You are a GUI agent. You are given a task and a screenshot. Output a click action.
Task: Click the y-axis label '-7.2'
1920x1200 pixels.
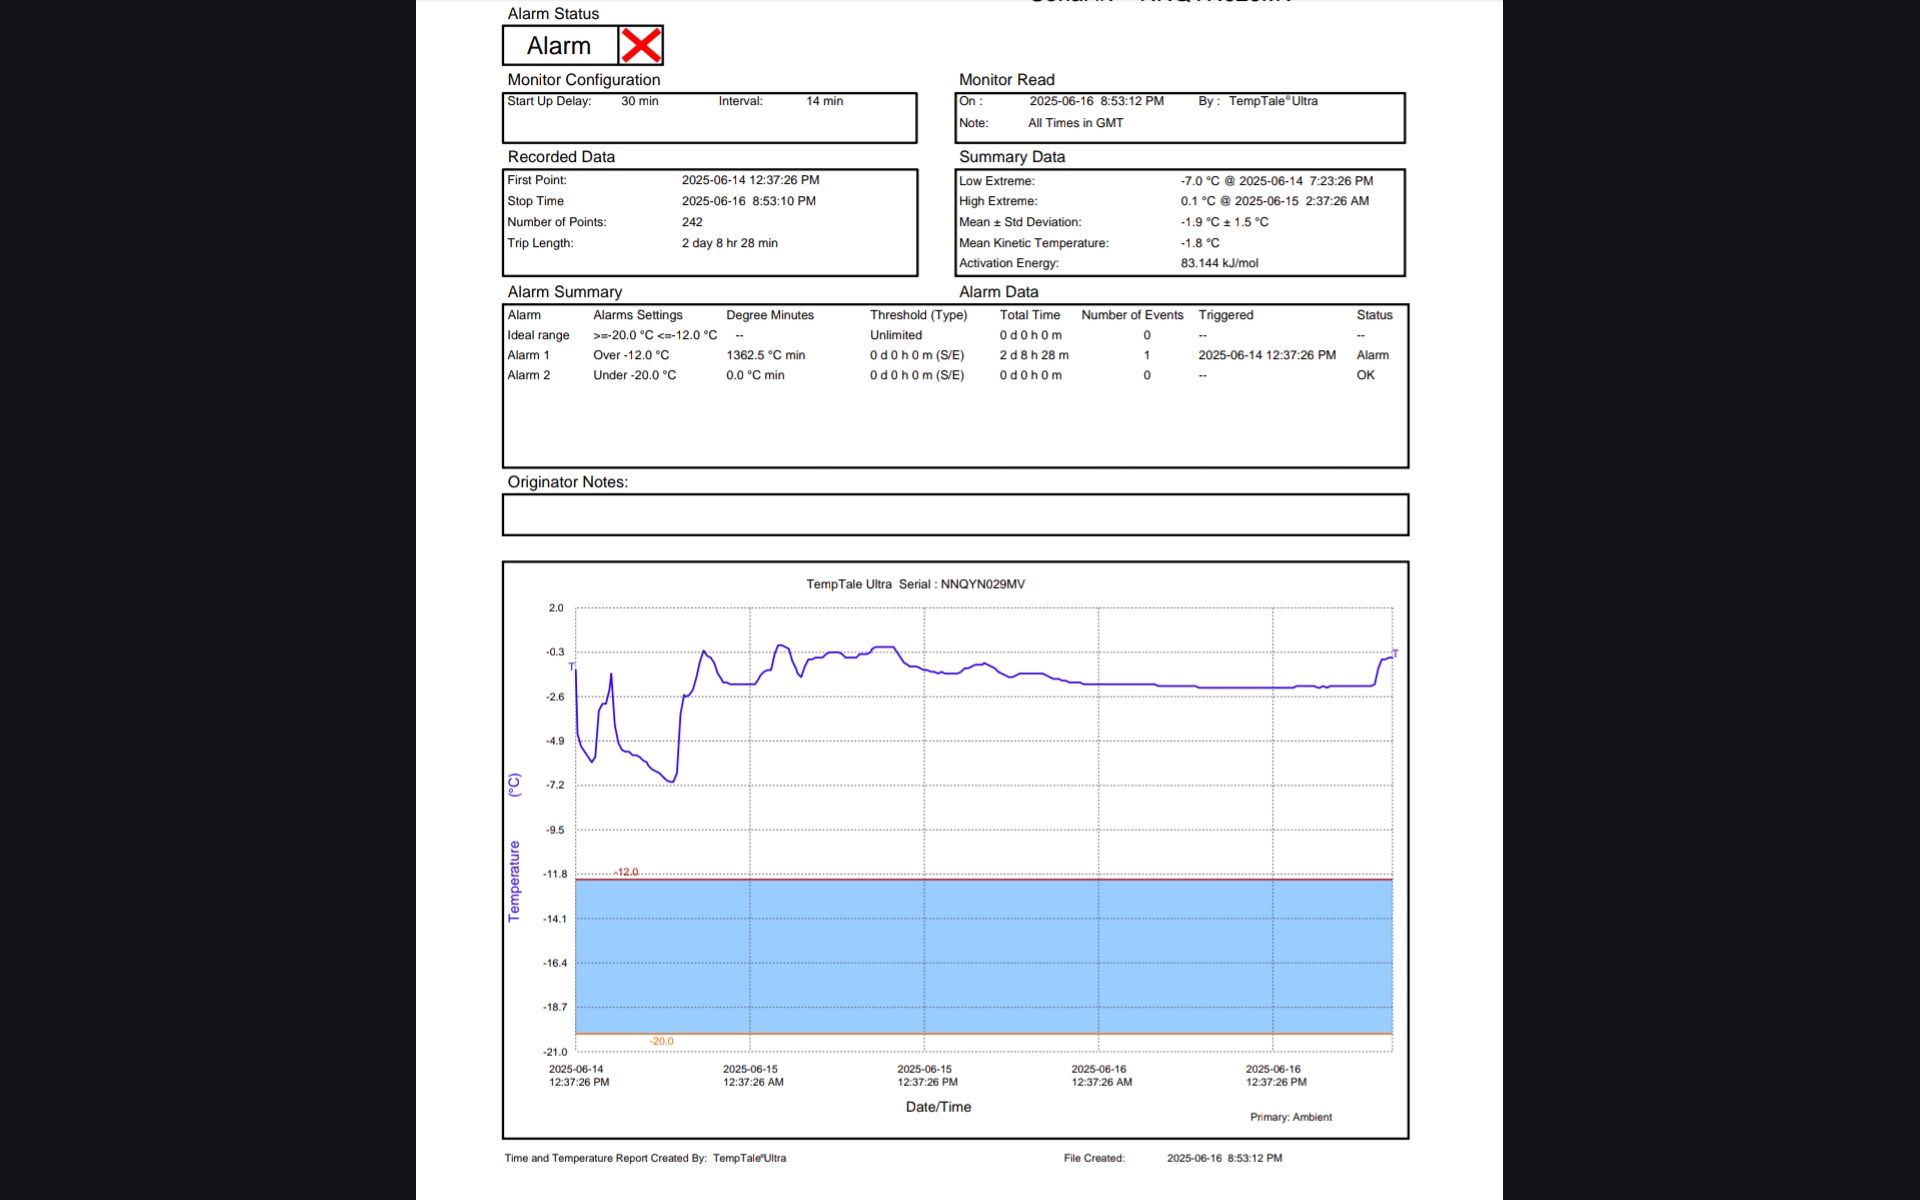click(555, 785)
